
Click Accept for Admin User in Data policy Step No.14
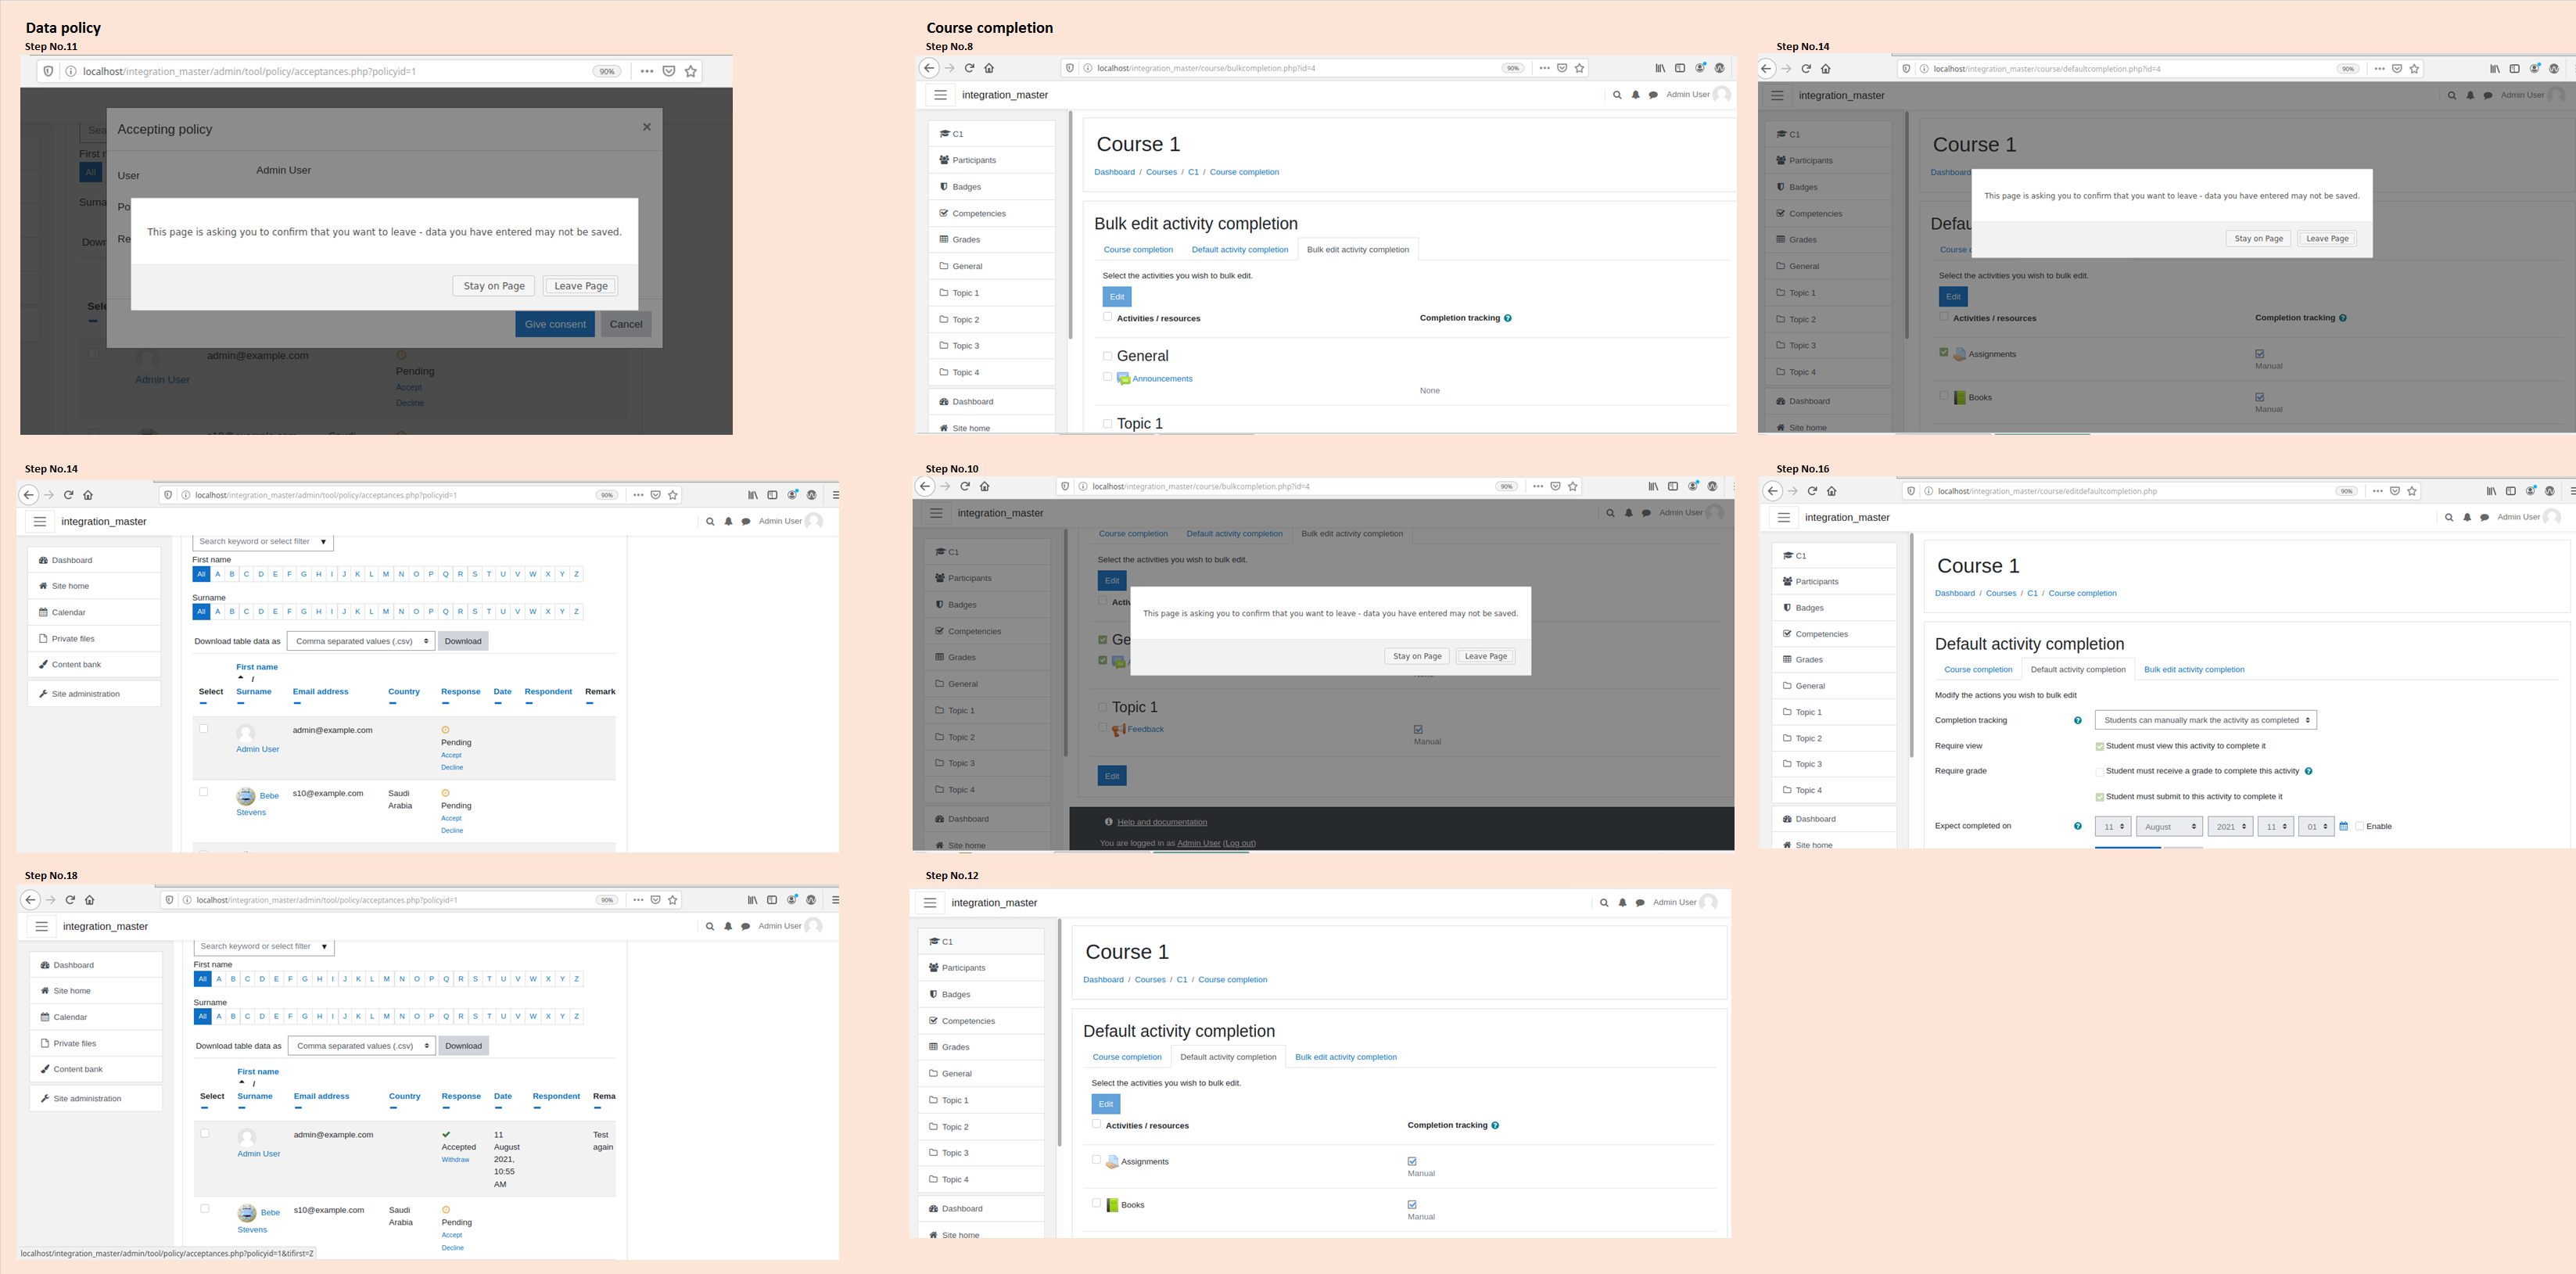(x=451, y=755)
